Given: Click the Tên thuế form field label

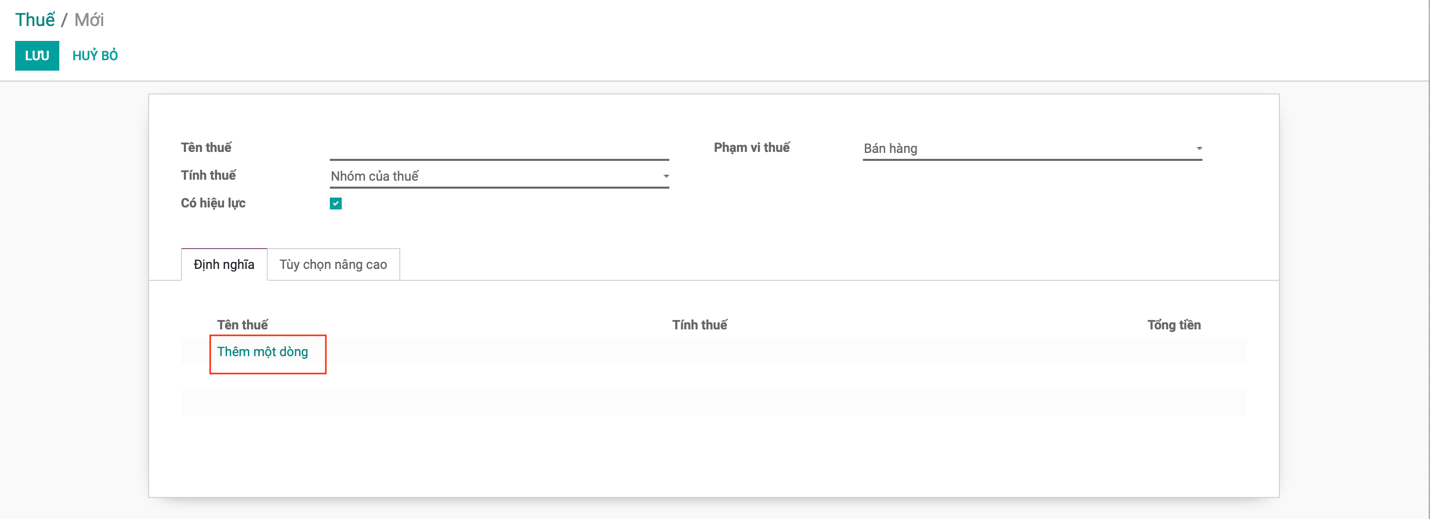Looking at the screenshot, I should point(206,148).
